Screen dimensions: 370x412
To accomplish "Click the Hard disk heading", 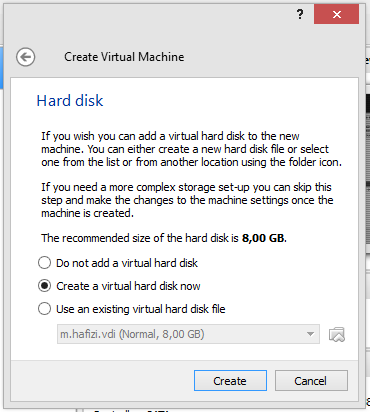I will [70, 101].
